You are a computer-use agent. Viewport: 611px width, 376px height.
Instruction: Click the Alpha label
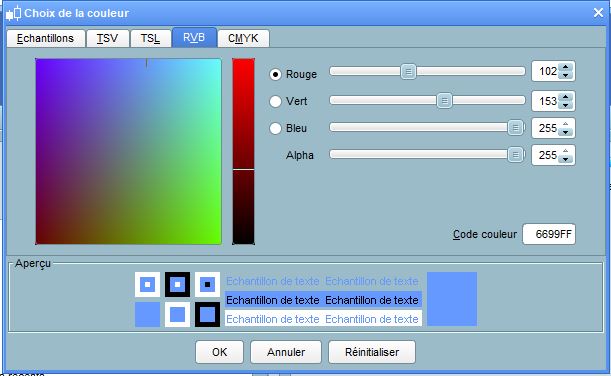[300, 155]
